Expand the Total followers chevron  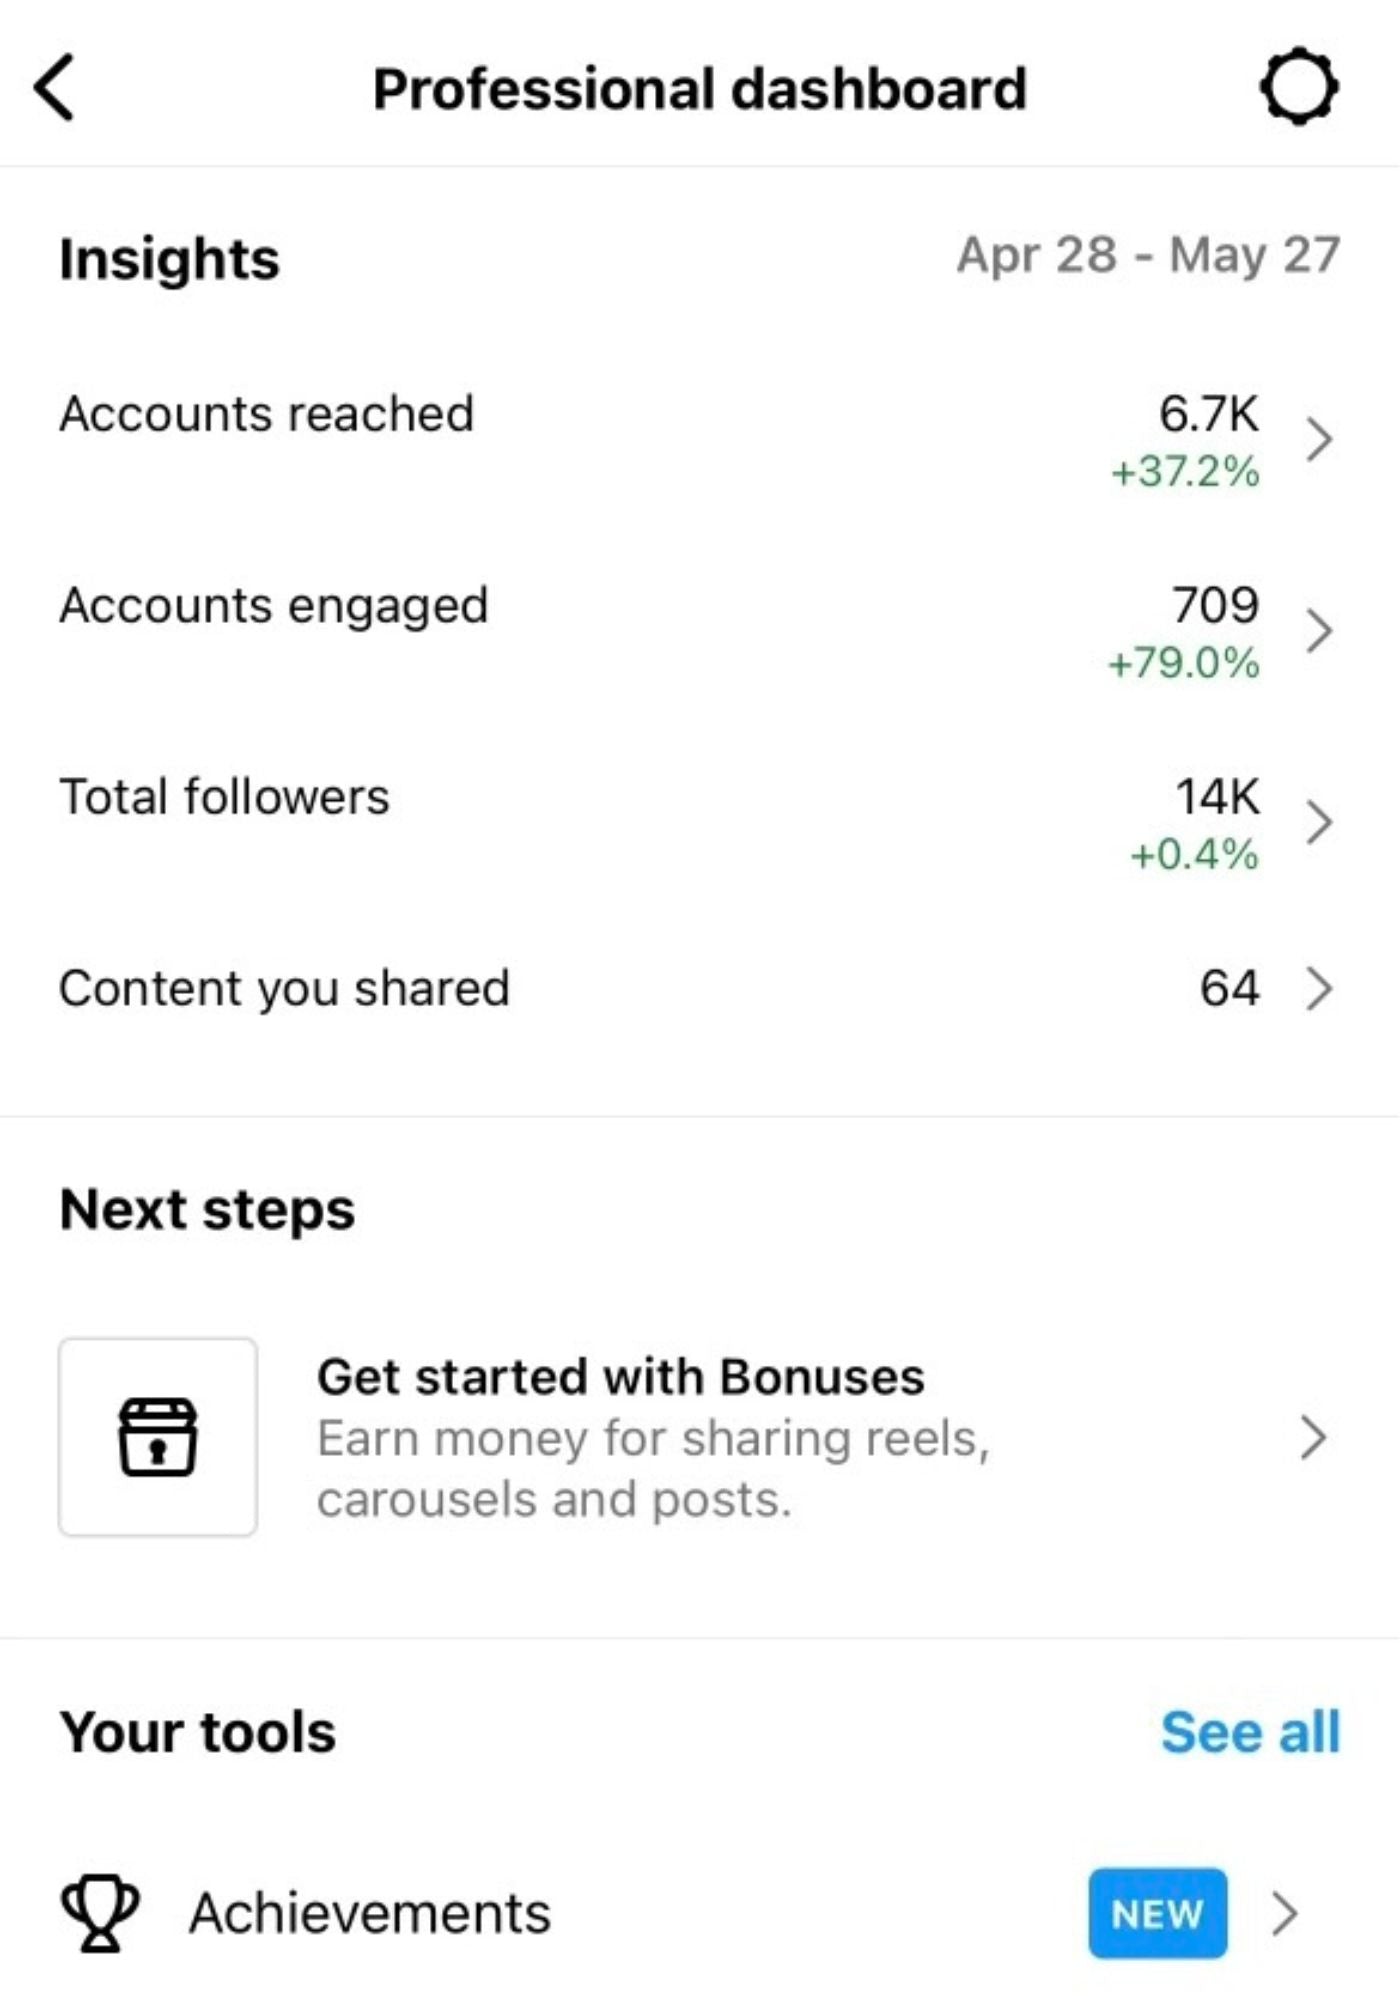[x=1322, y=822]
